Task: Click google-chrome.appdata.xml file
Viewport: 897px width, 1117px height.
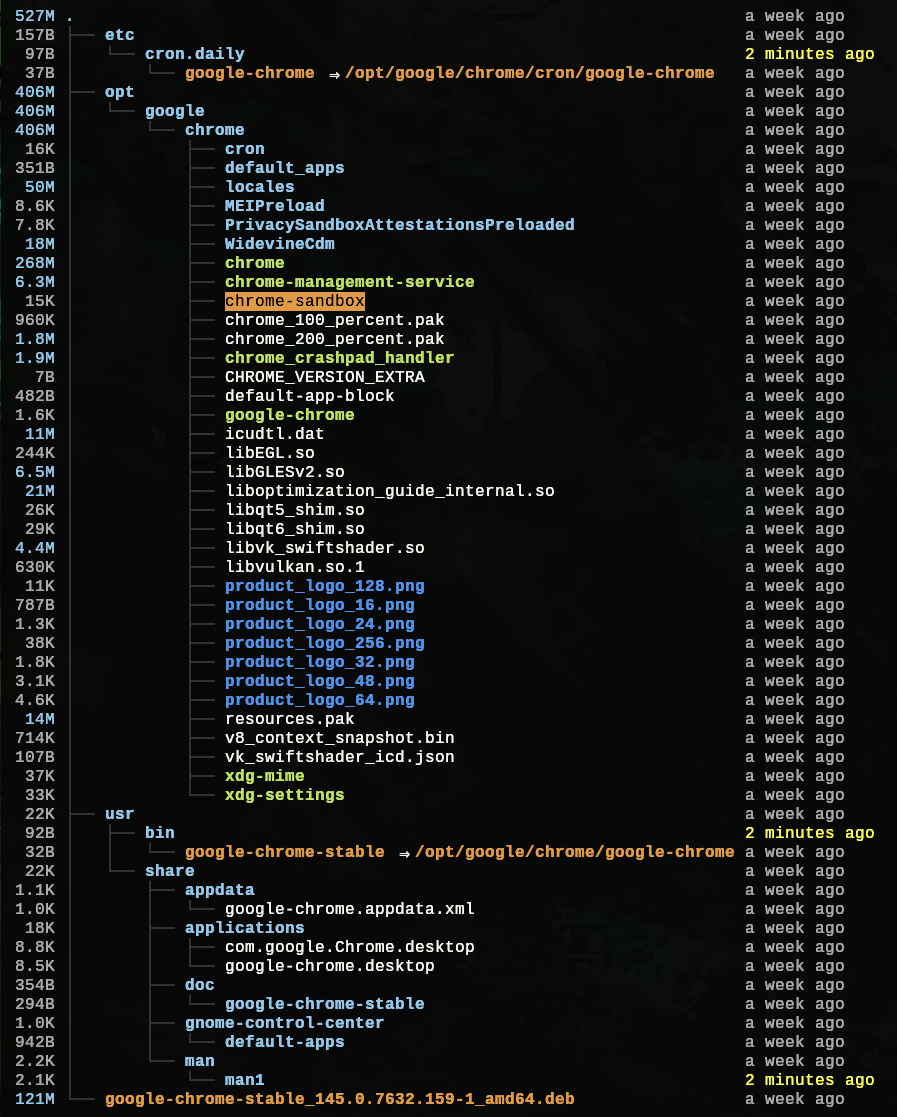Action: [x=349, y=909]
